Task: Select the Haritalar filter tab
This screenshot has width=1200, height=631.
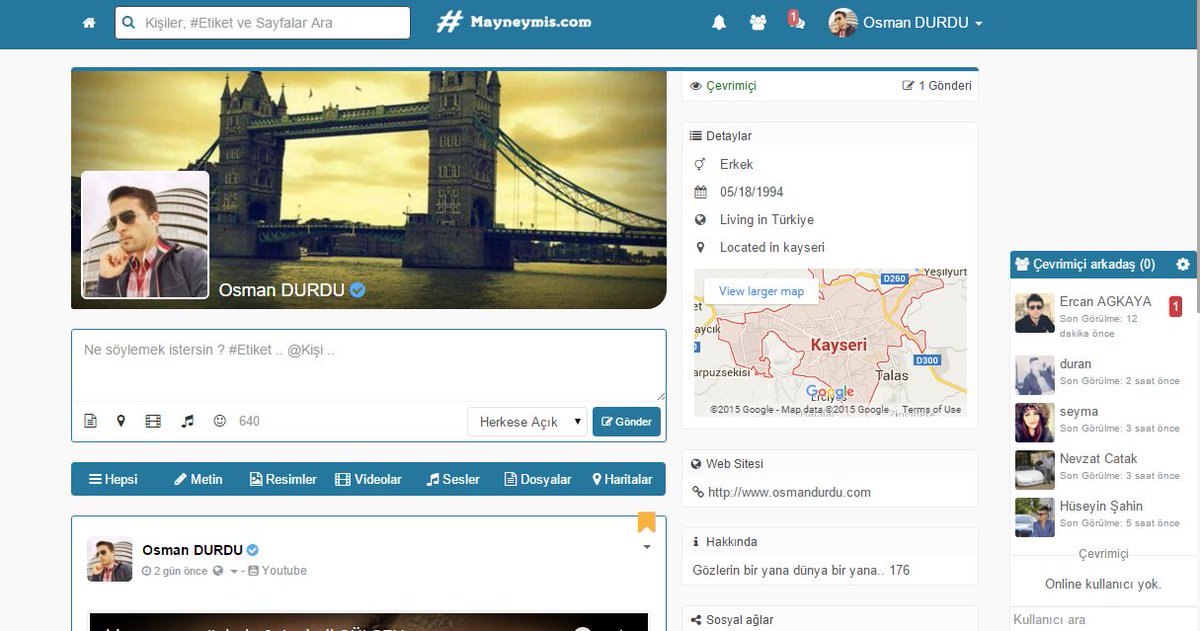Action: pos(622,479)
